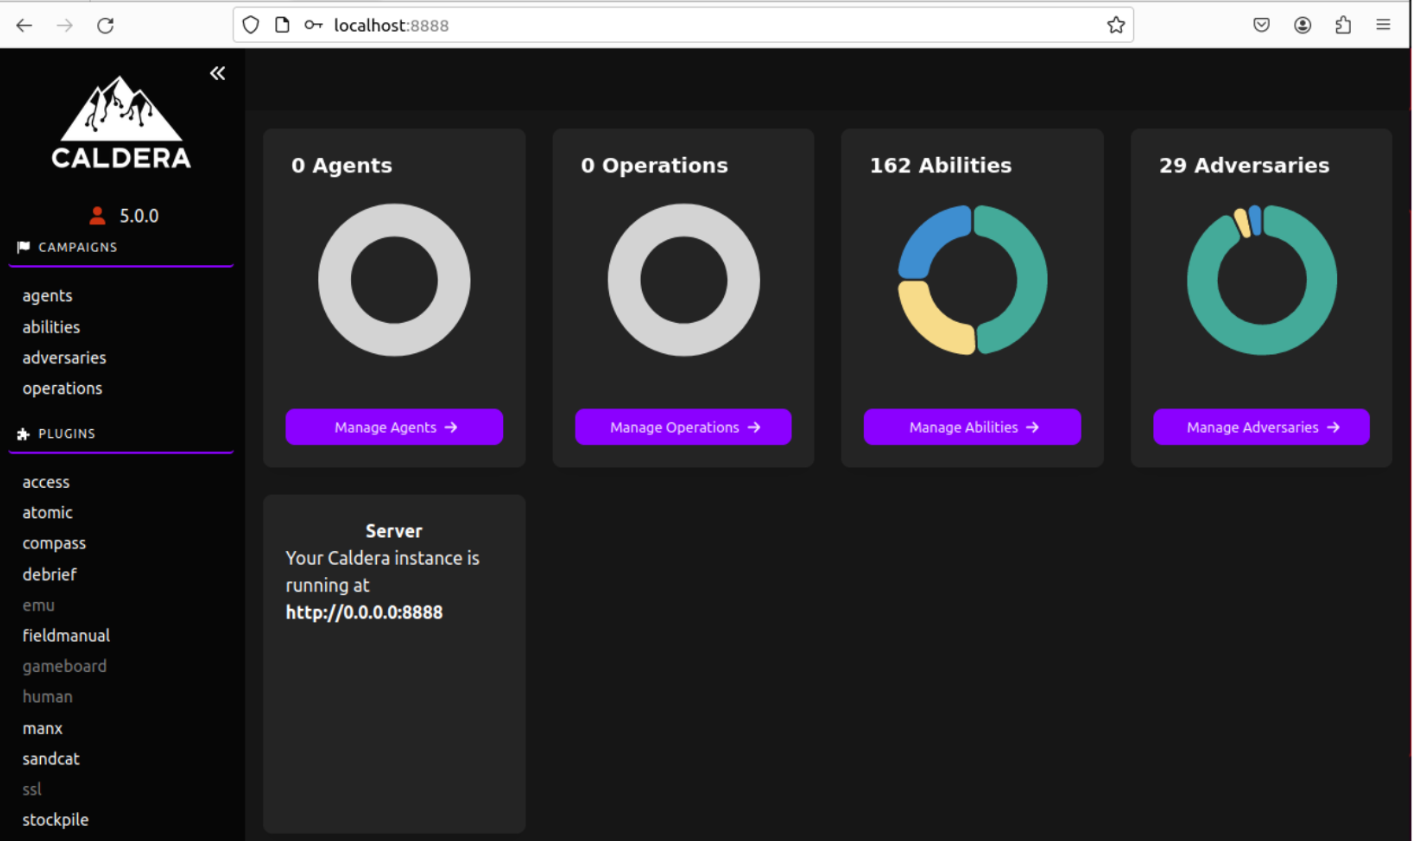Viewport: 1413px width, 841px height.
Task: Open the manx plugin
Action: click(x=42, y=728)
